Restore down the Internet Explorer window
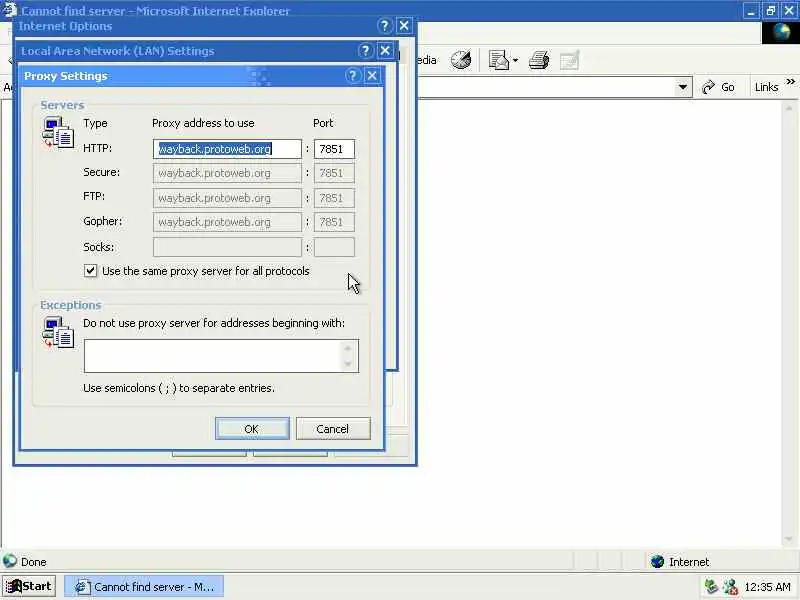 click(x=770, y=11)
